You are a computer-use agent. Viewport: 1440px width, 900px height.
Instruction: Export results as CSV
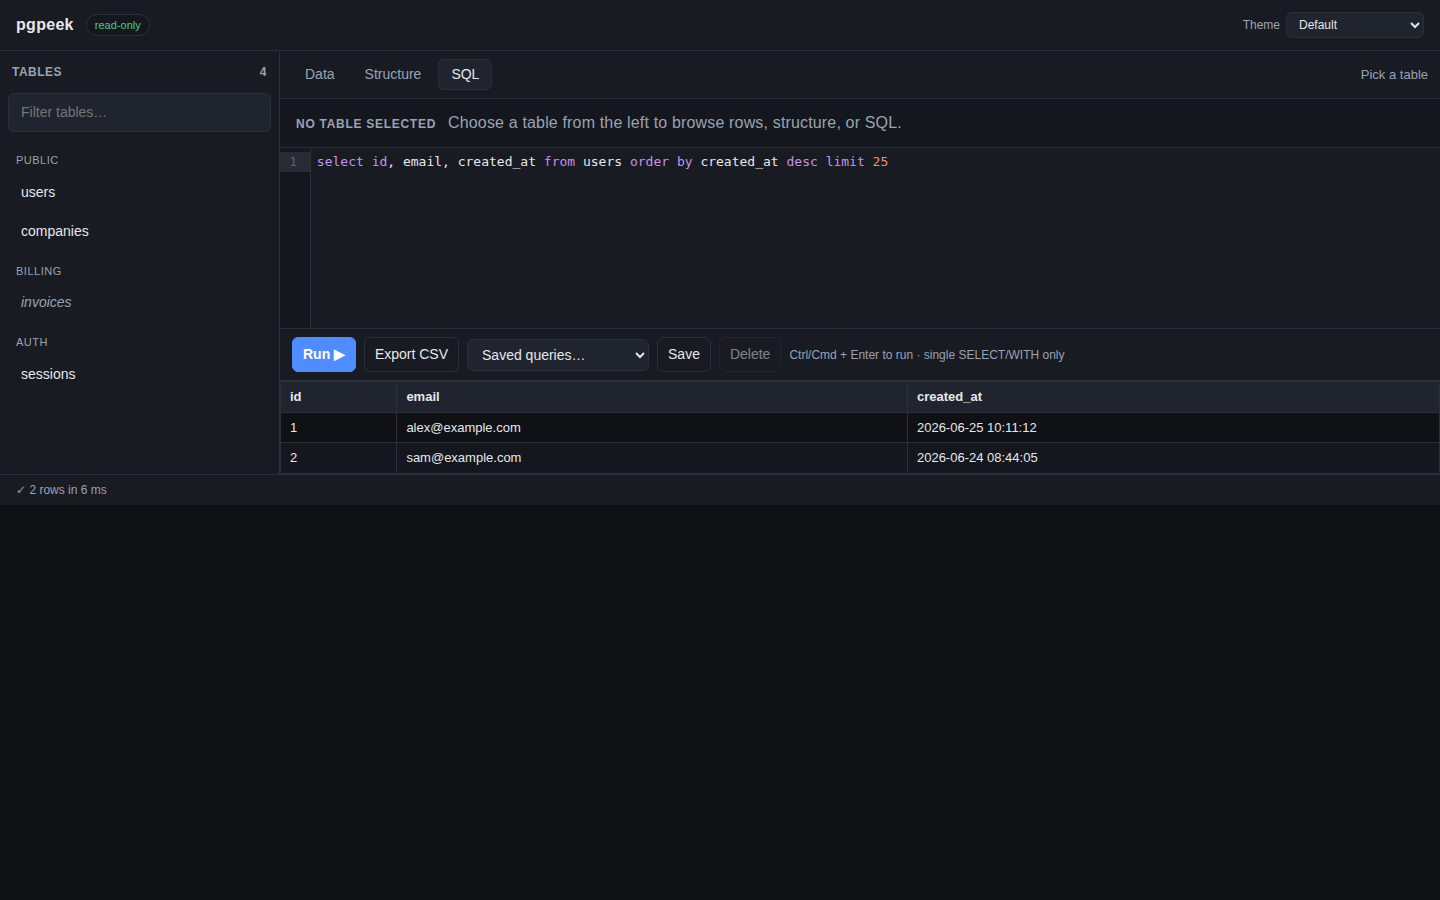pyautogui.click(x=411, y=355)
